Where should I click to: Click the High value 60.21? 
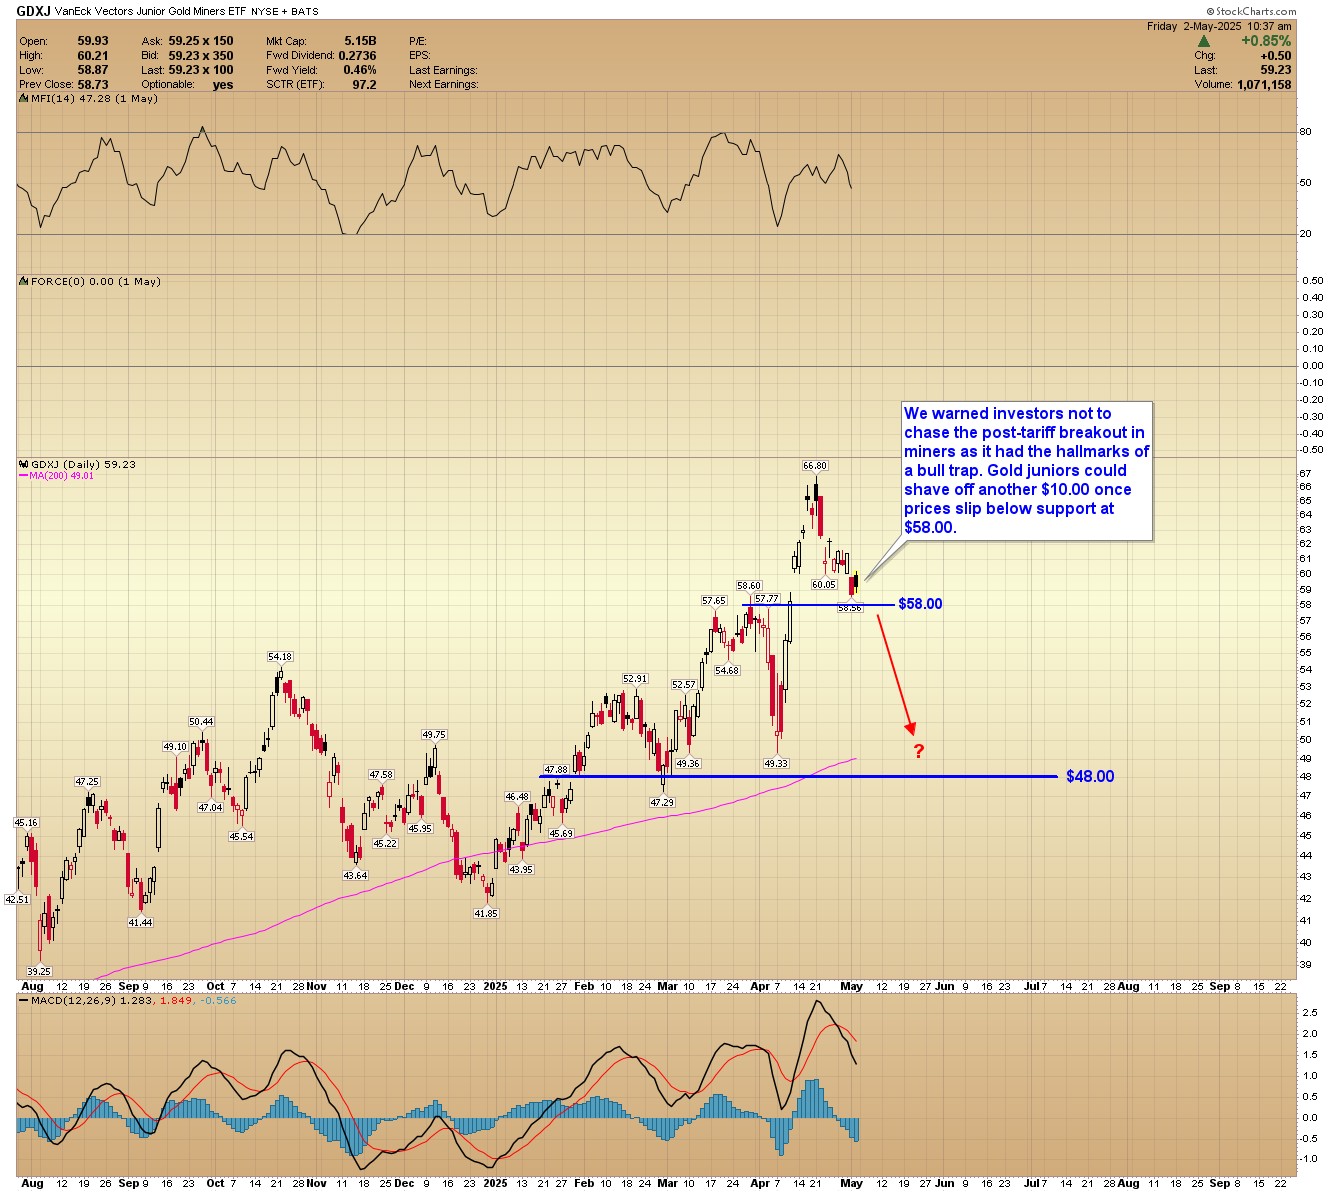(x=93, y=56)
